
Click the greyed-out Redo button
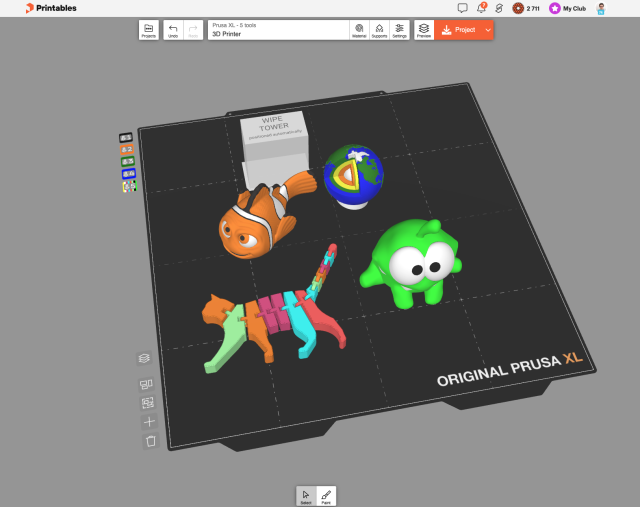pos(193,30)
